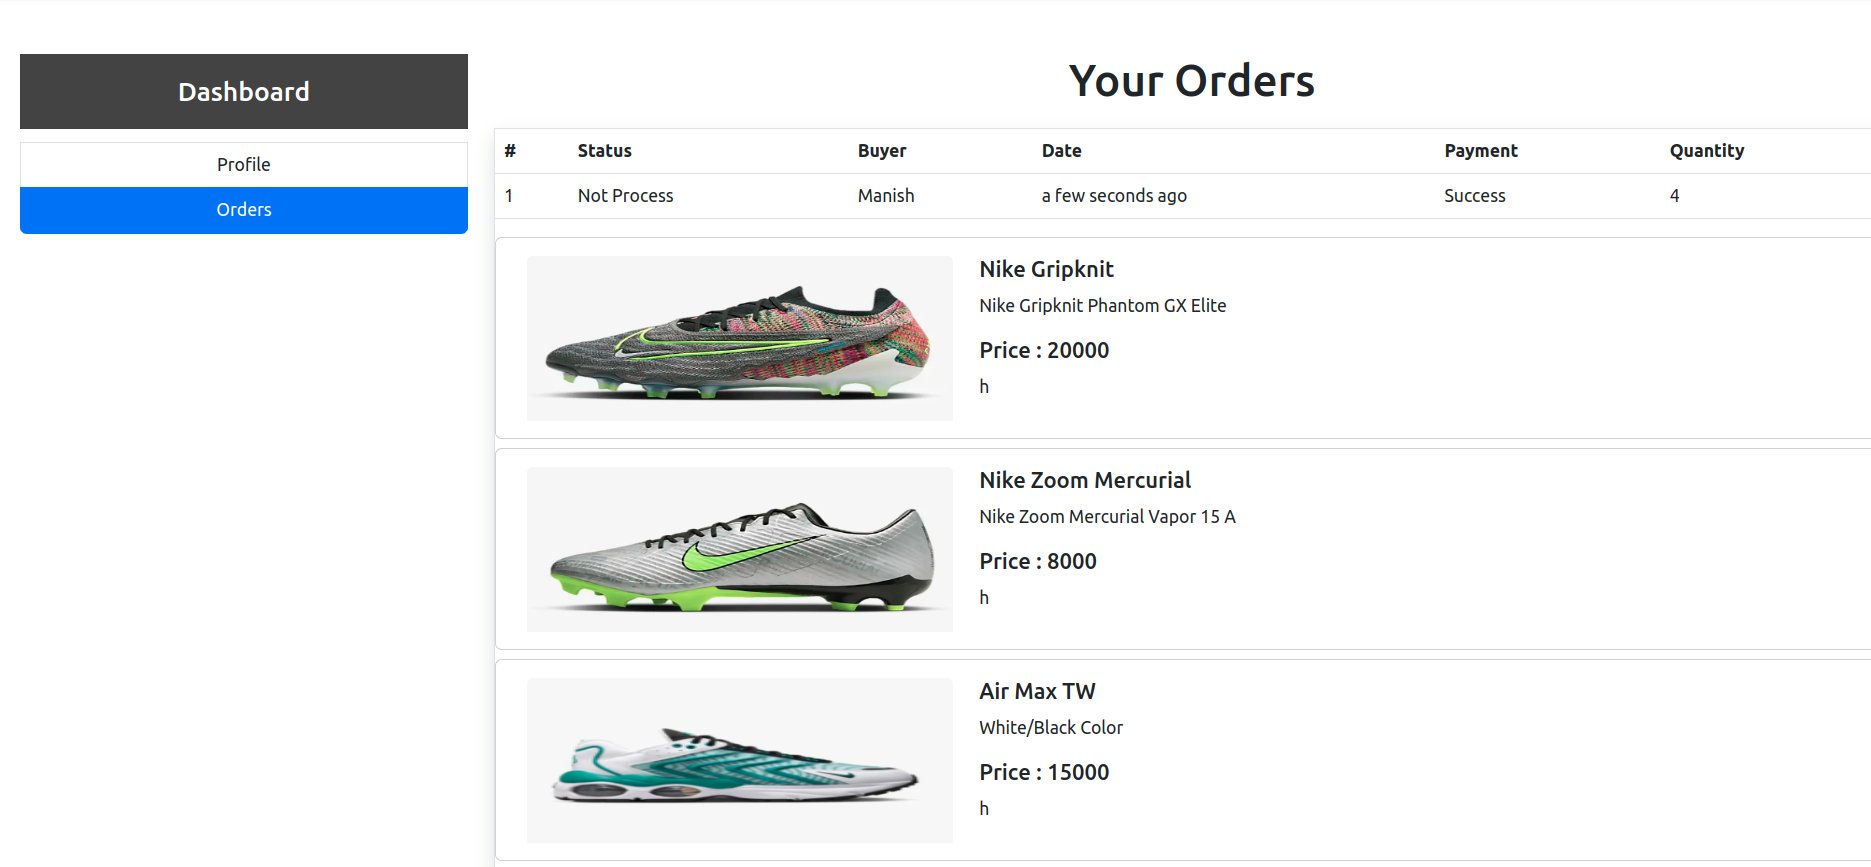Click the Status column header

604,150
